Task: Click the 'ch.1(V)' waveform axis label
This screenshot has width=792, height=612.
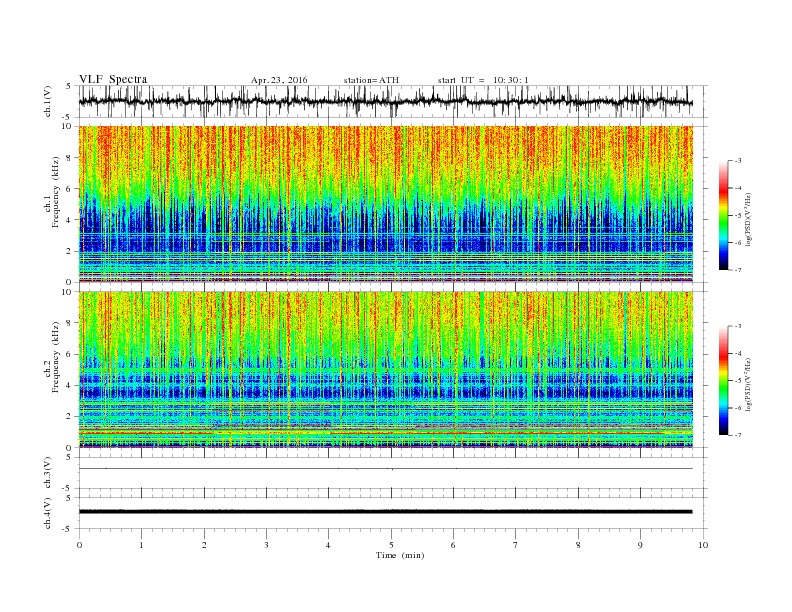Action: coord(47,101)
